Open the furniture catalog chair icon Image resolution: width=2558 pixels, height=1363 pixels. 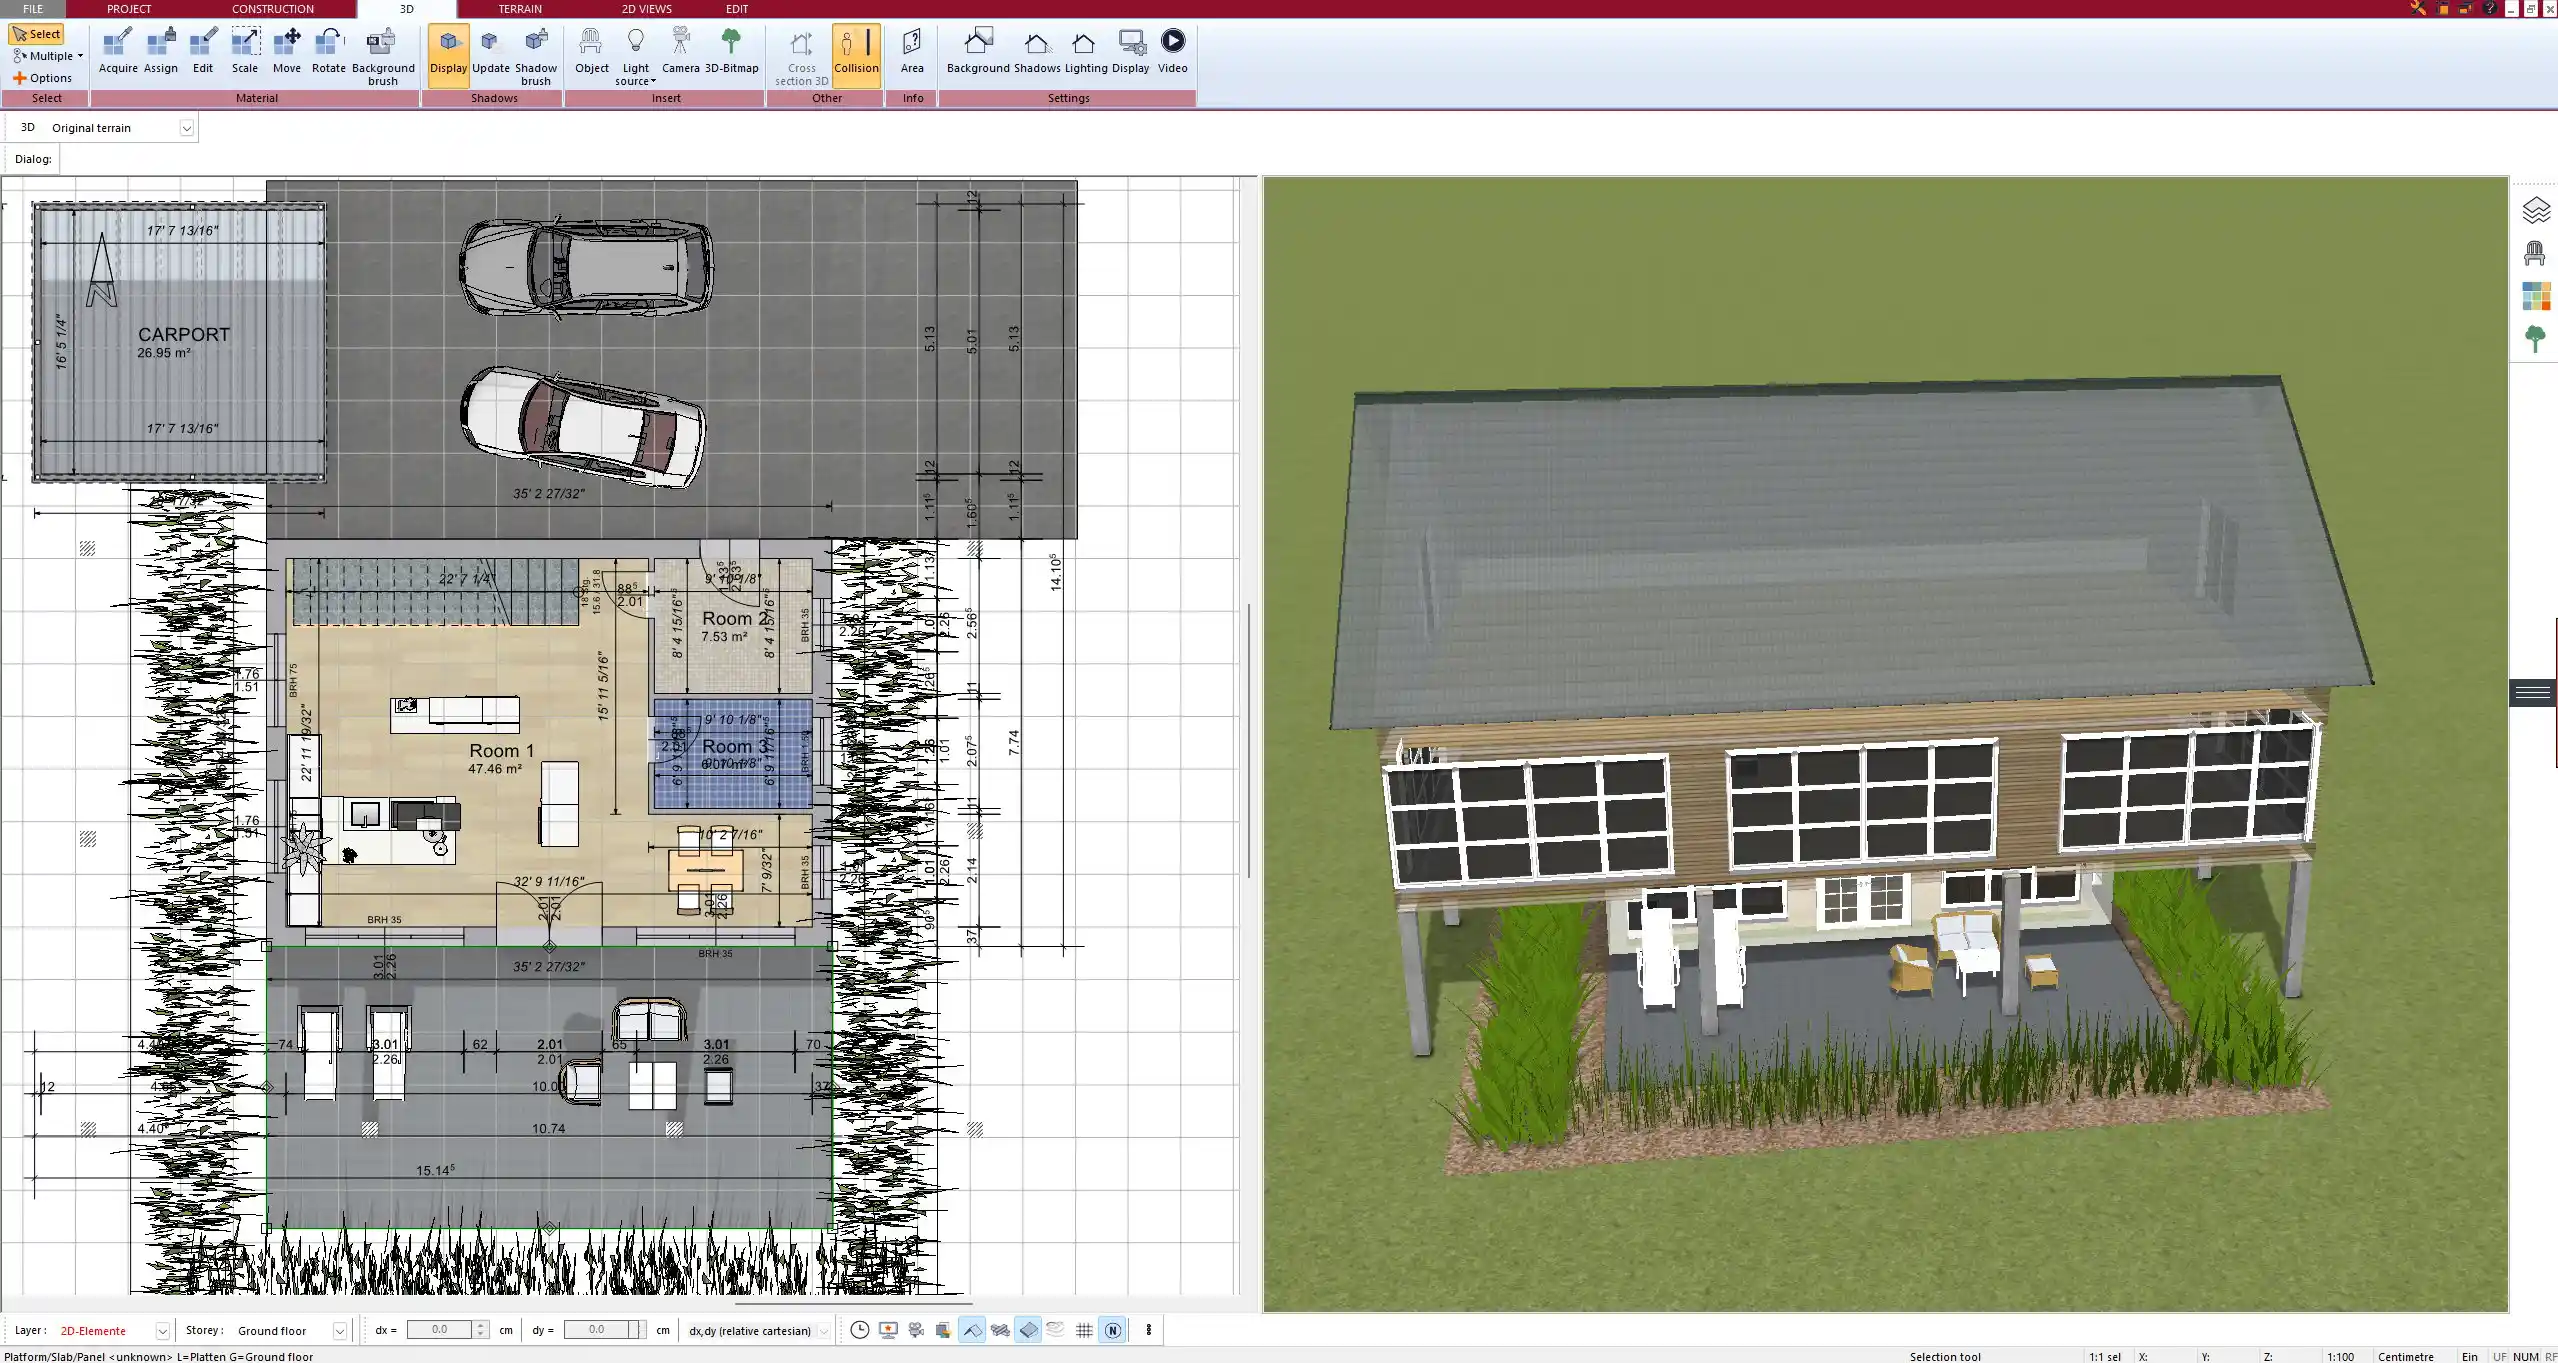[x=2535, y=253]
